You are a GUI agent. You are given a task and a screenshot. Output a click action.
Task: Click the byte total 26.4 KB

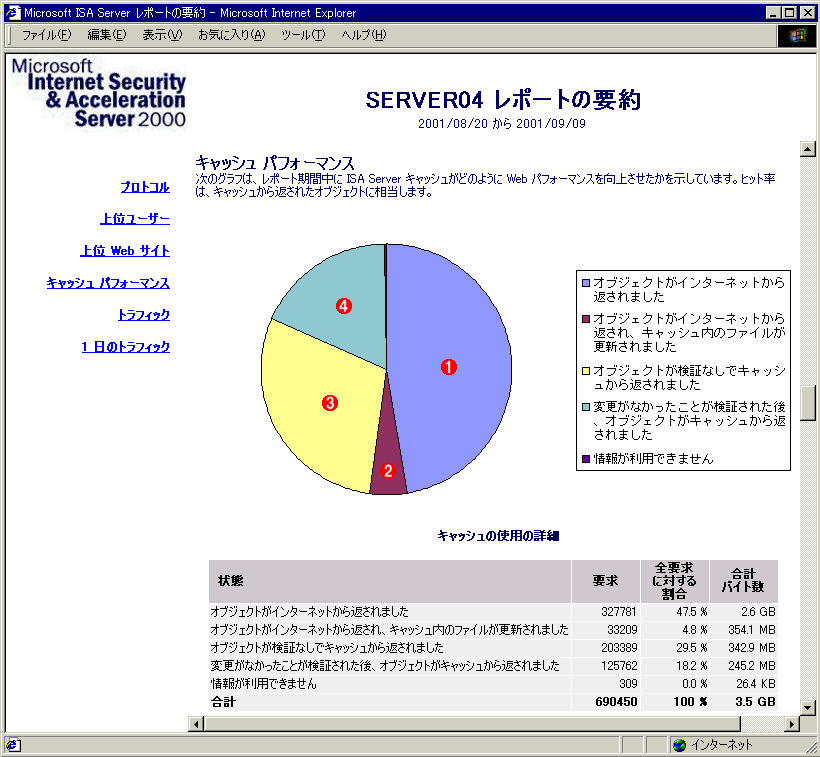(756, 684)
